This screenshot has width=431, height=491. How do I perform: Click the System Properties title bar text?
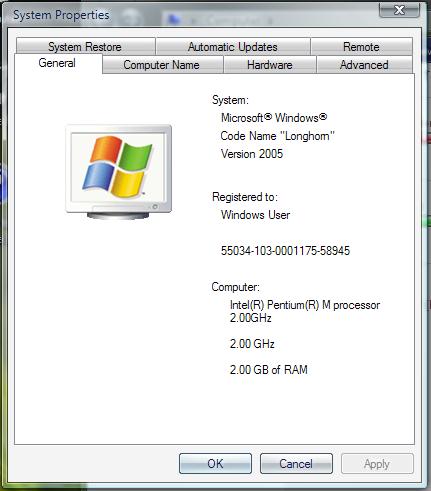click(61, 15)
